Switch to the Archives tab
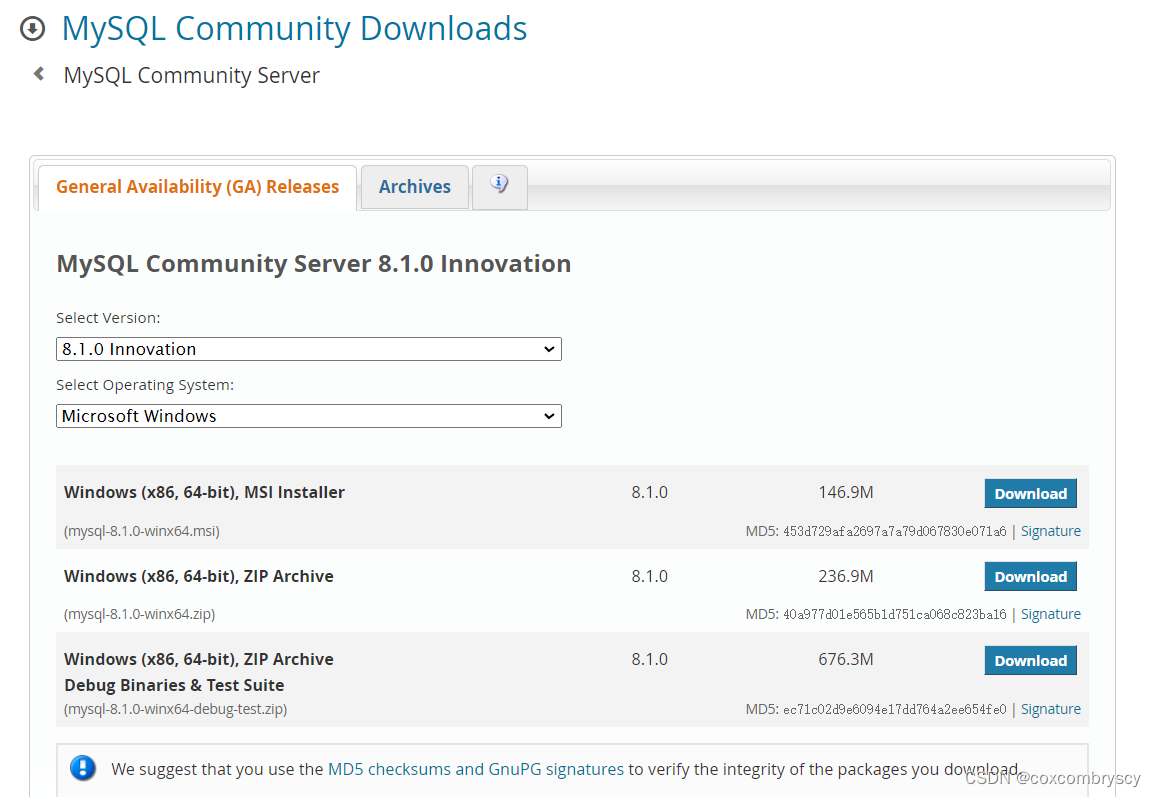 click(x=415, y=187)
